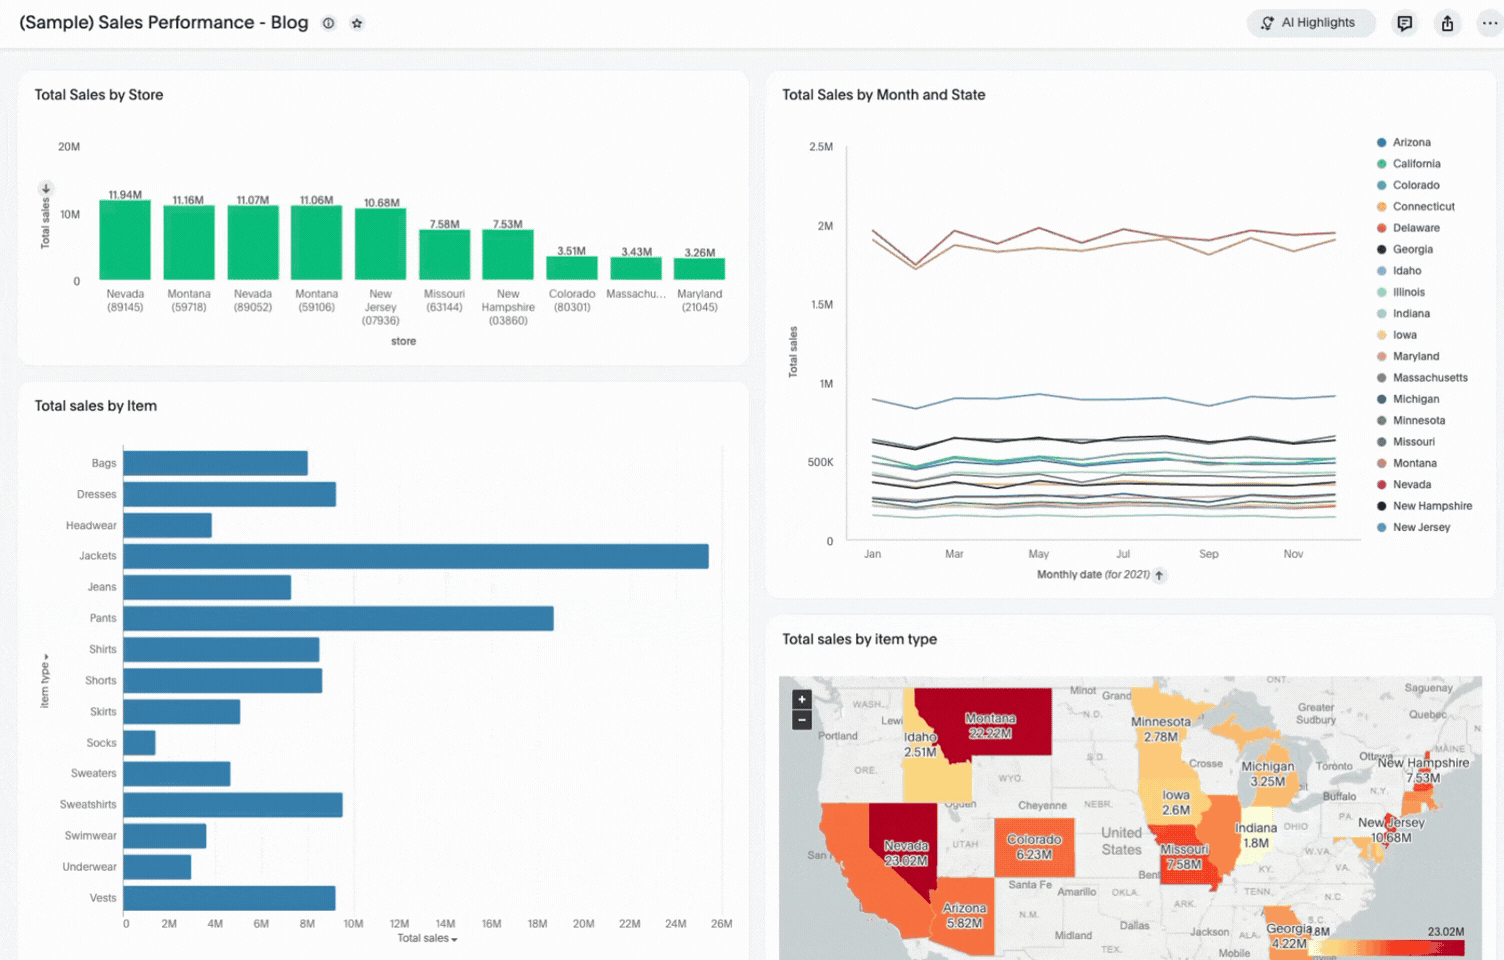Hide the Nevada line via the legend
The height and width of the screenshot is (960, 1504).
pyautogui.click(x=1411, y=485)
